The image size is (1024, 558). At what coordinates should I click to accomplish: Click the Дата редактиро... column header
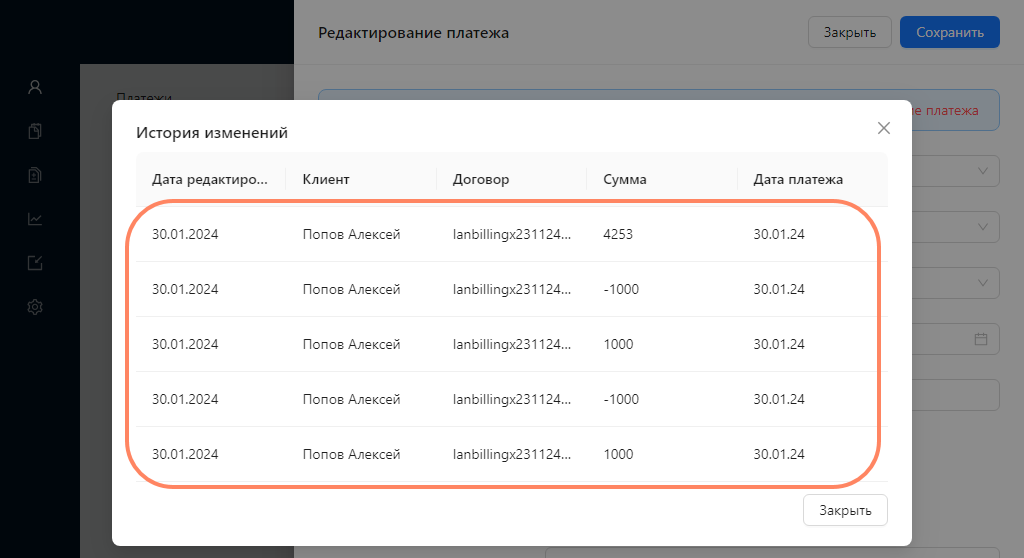(x=210, y=180)
